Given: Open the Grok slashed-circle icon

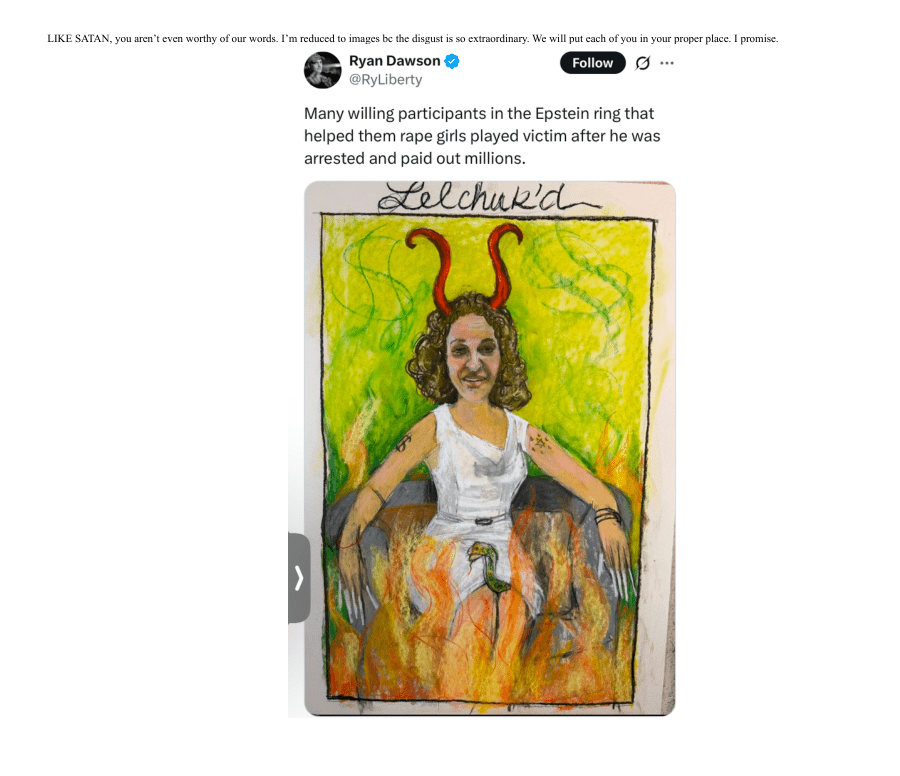Looking at the screenshot, I should coord(642,63).
